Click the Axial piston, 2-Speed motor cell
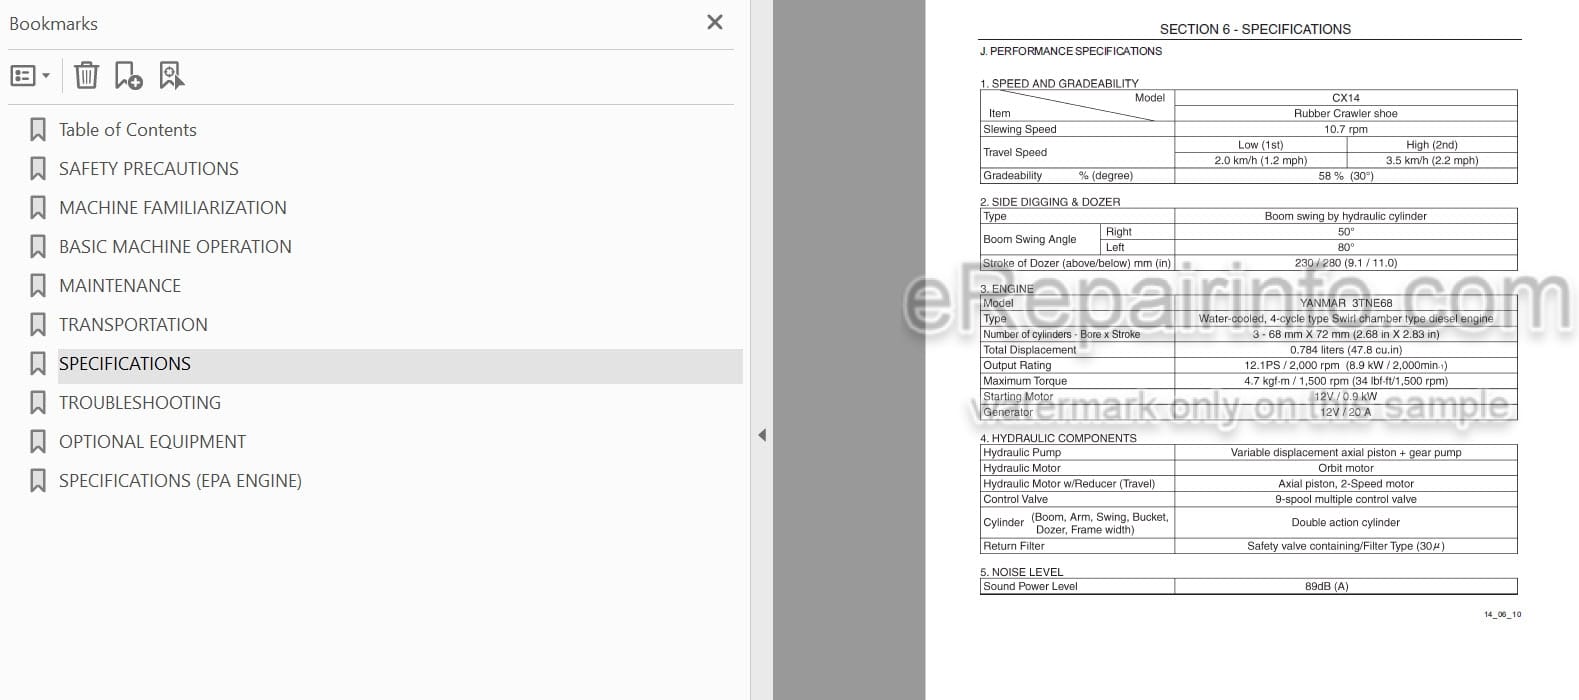This screenshot has width=1579, height=700. [x=1345, y=484]
